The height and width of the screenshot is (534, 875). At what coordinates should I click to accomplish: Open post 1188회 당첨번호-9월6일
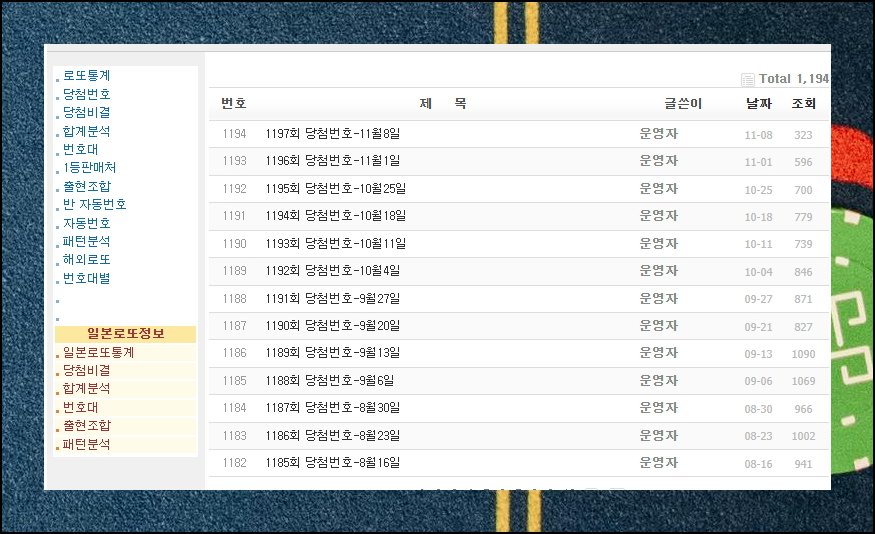330,381
